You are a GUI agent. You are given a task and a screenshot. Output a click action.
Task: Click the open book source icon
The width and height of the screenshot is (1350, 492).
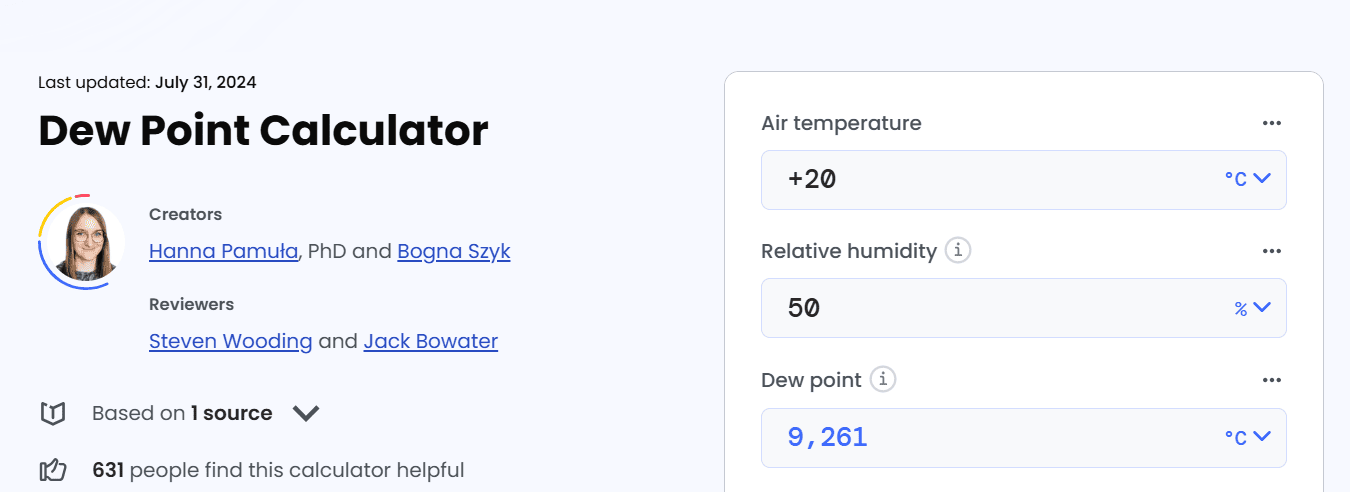pyautogui.click(x=52, y=413)
